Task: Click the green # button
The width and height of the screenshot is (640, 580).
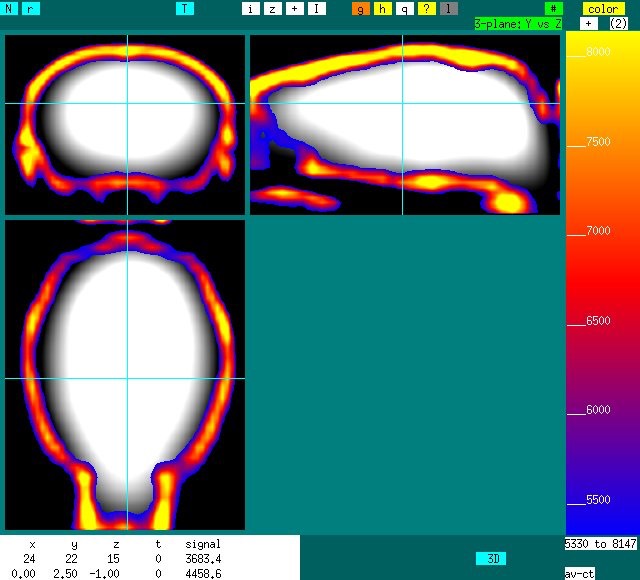Action: tap(554, 9)
